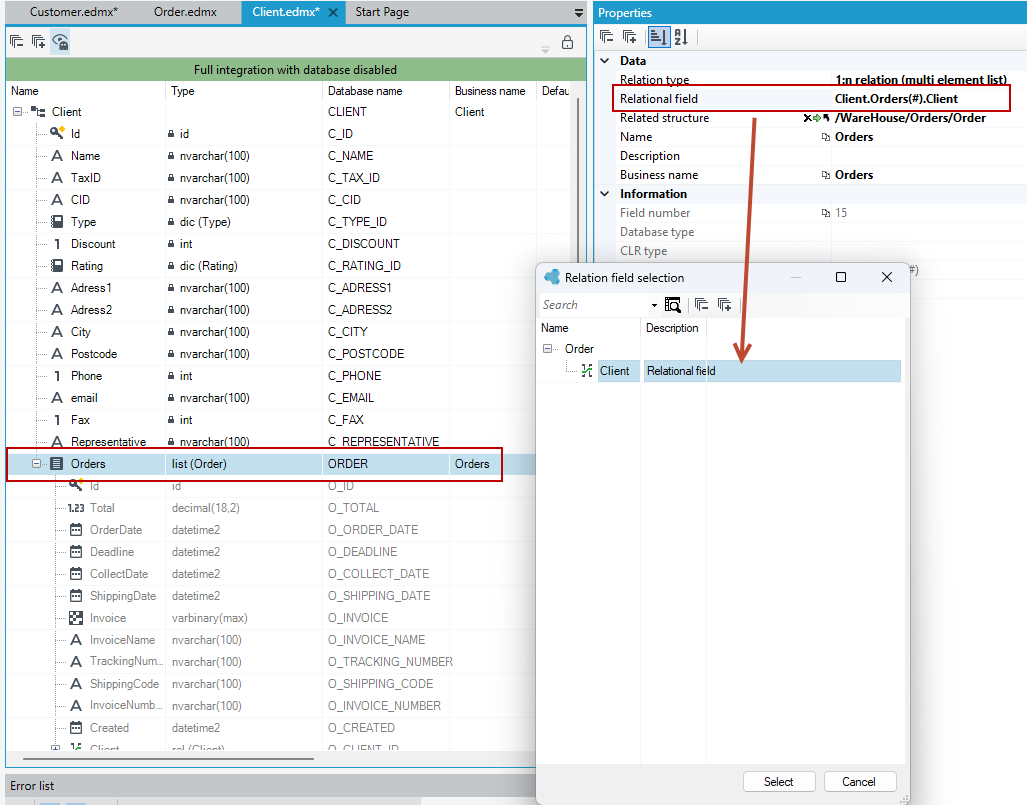This screenshot has height=805, width=1027.
Task: Open the Search box dropdown arrow
Action: pyautogui.click(x=654, y=305)
